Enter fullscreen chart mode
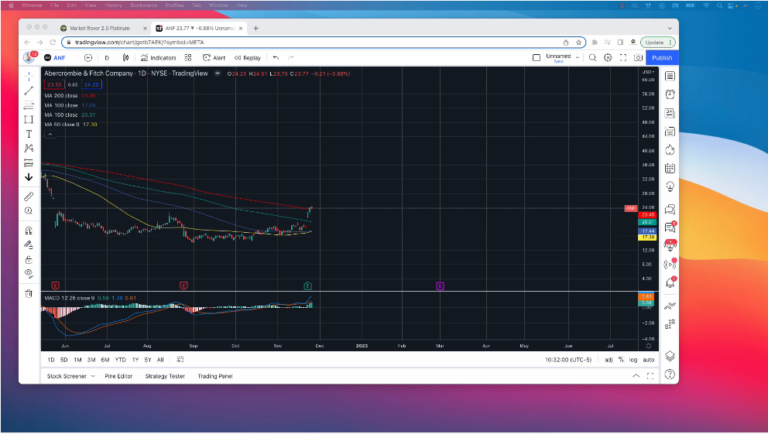Image resolution: width=768 pixels, height=434 pixels. point(624,58)
